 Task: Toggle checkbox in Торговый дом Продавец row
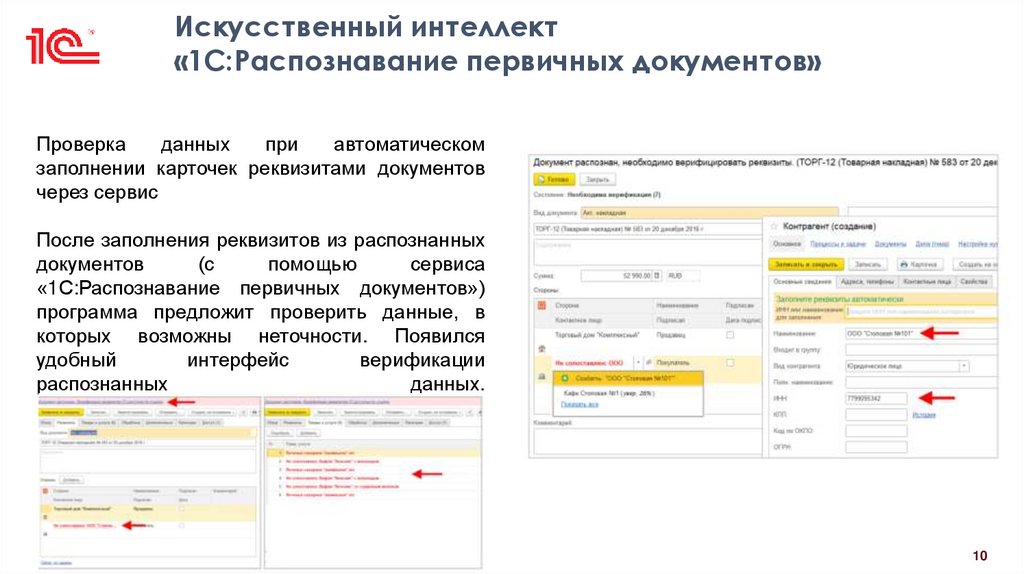pos(730,335)
